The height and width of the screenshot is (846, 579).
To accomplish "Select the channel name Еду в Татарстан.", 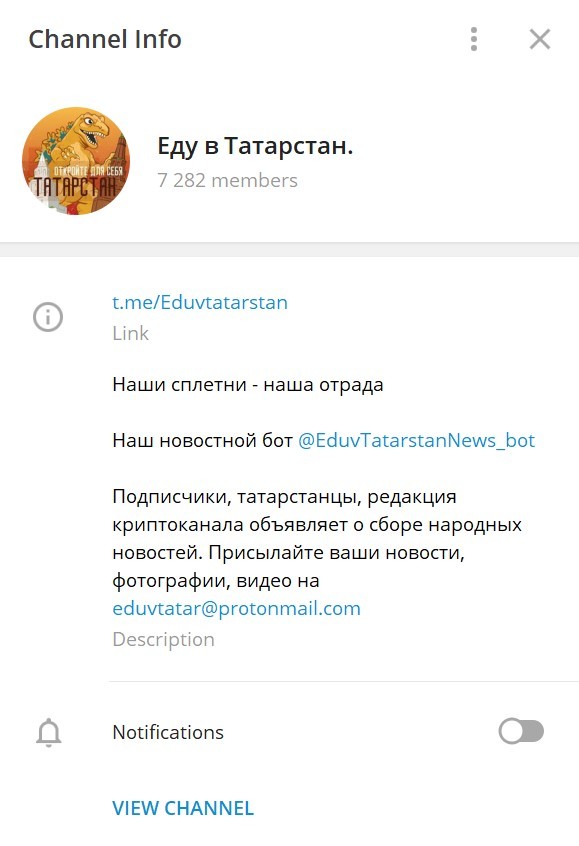I will coord(255,146).
